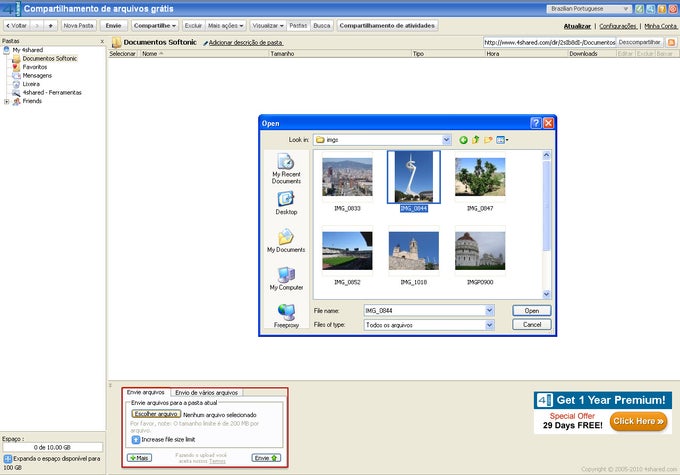Open the Views menu icon in dialog
The height and width of the screenshot is (475, 680).
[502, 140]
